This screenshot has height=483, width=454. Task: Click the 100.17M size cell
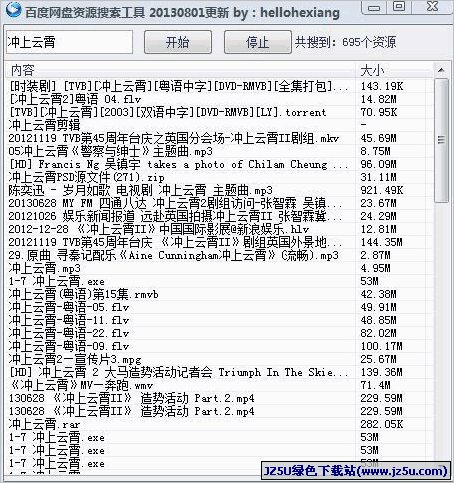(x=381, y=346)
